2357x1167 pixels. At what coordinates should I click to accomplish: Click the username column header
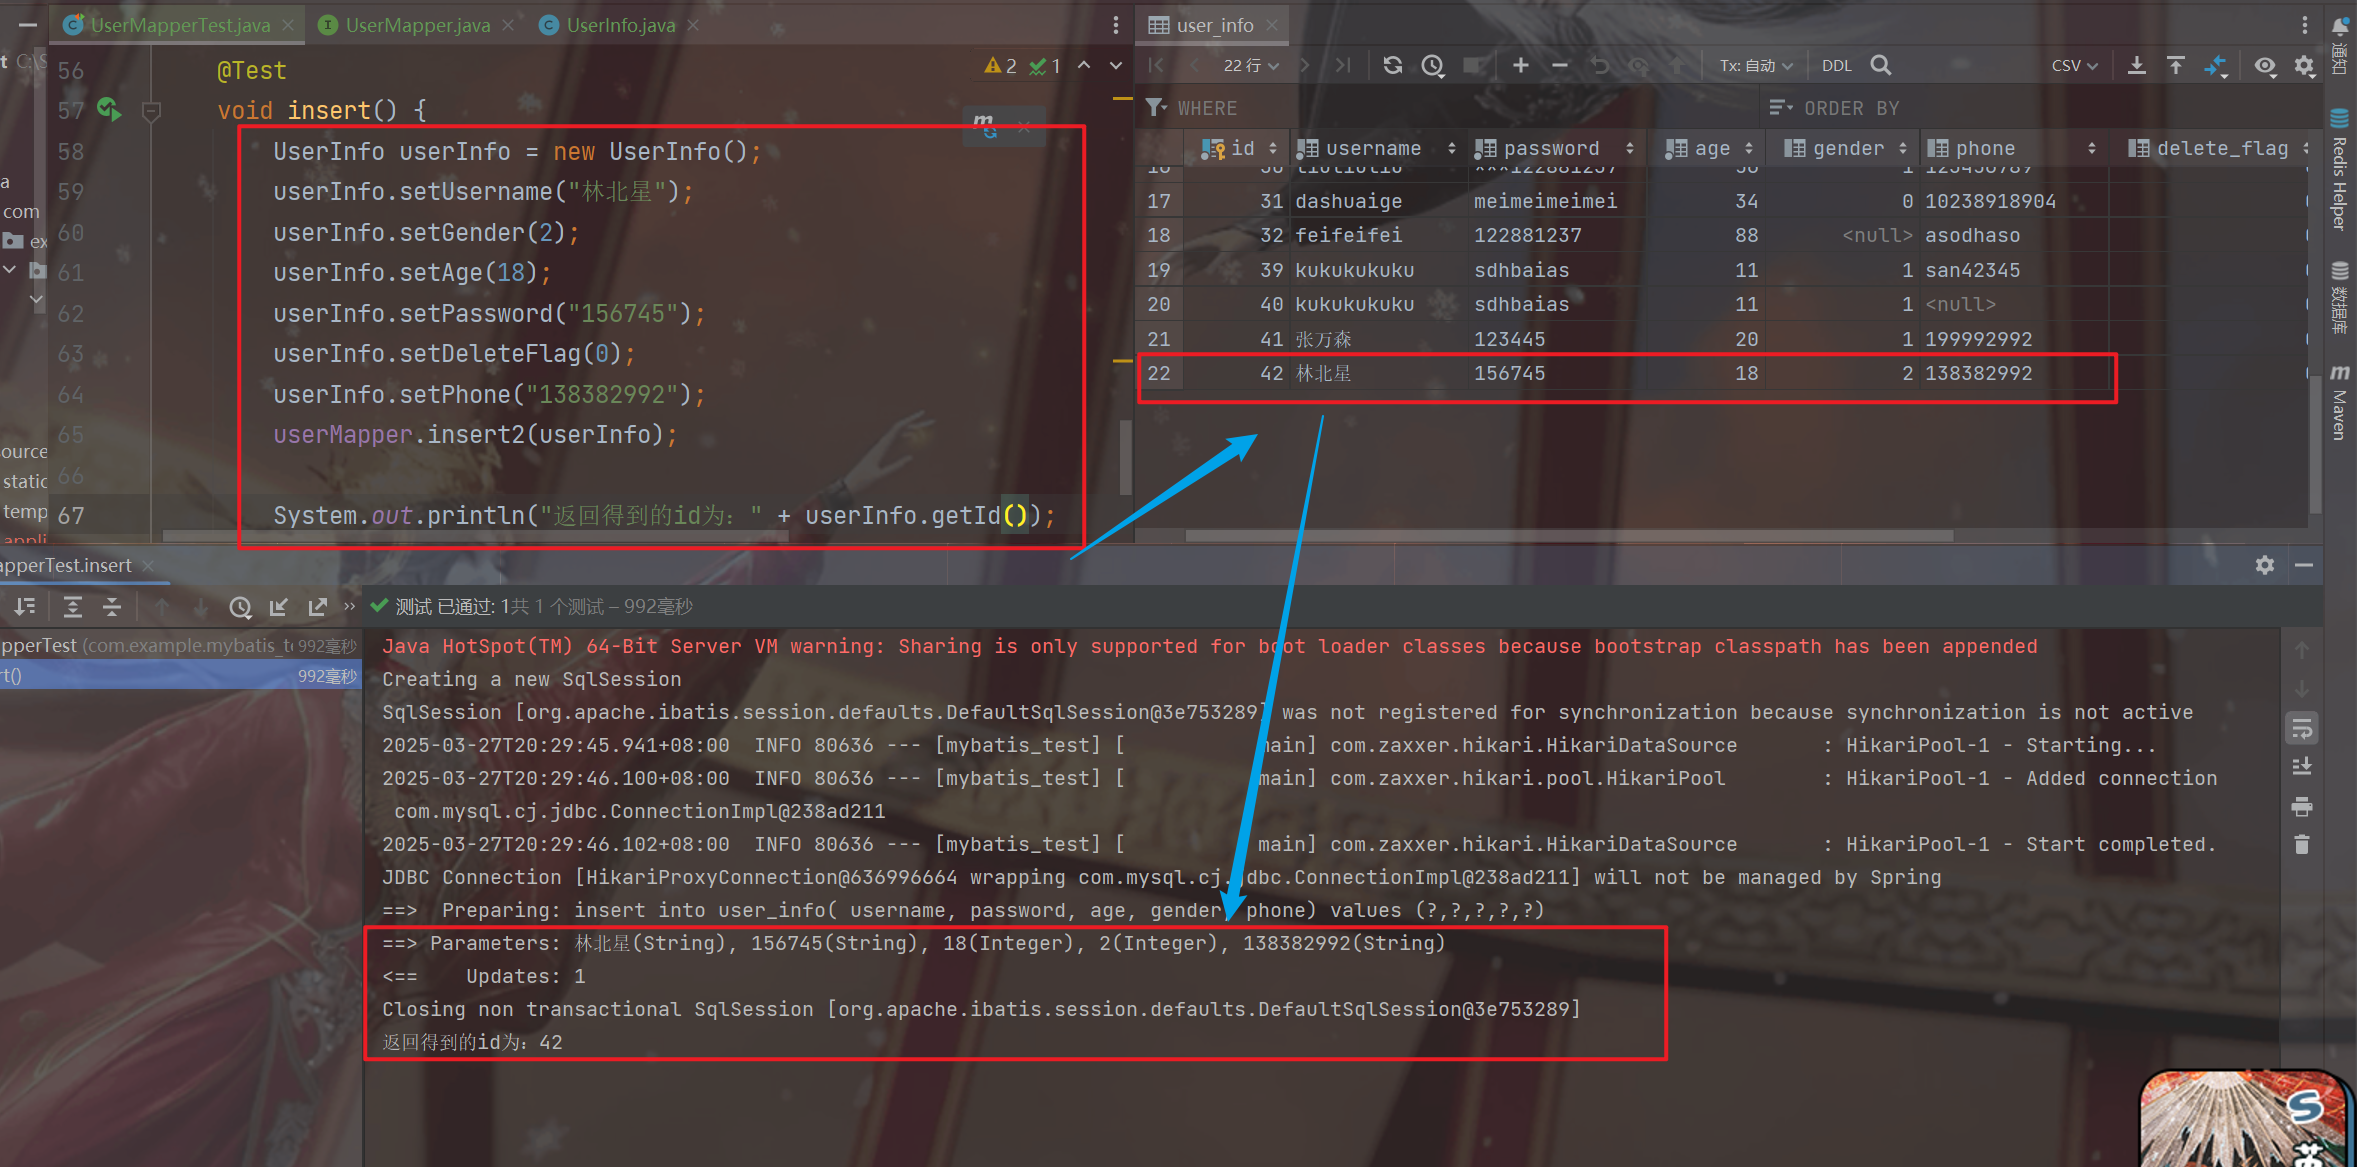click(1372, 149)
